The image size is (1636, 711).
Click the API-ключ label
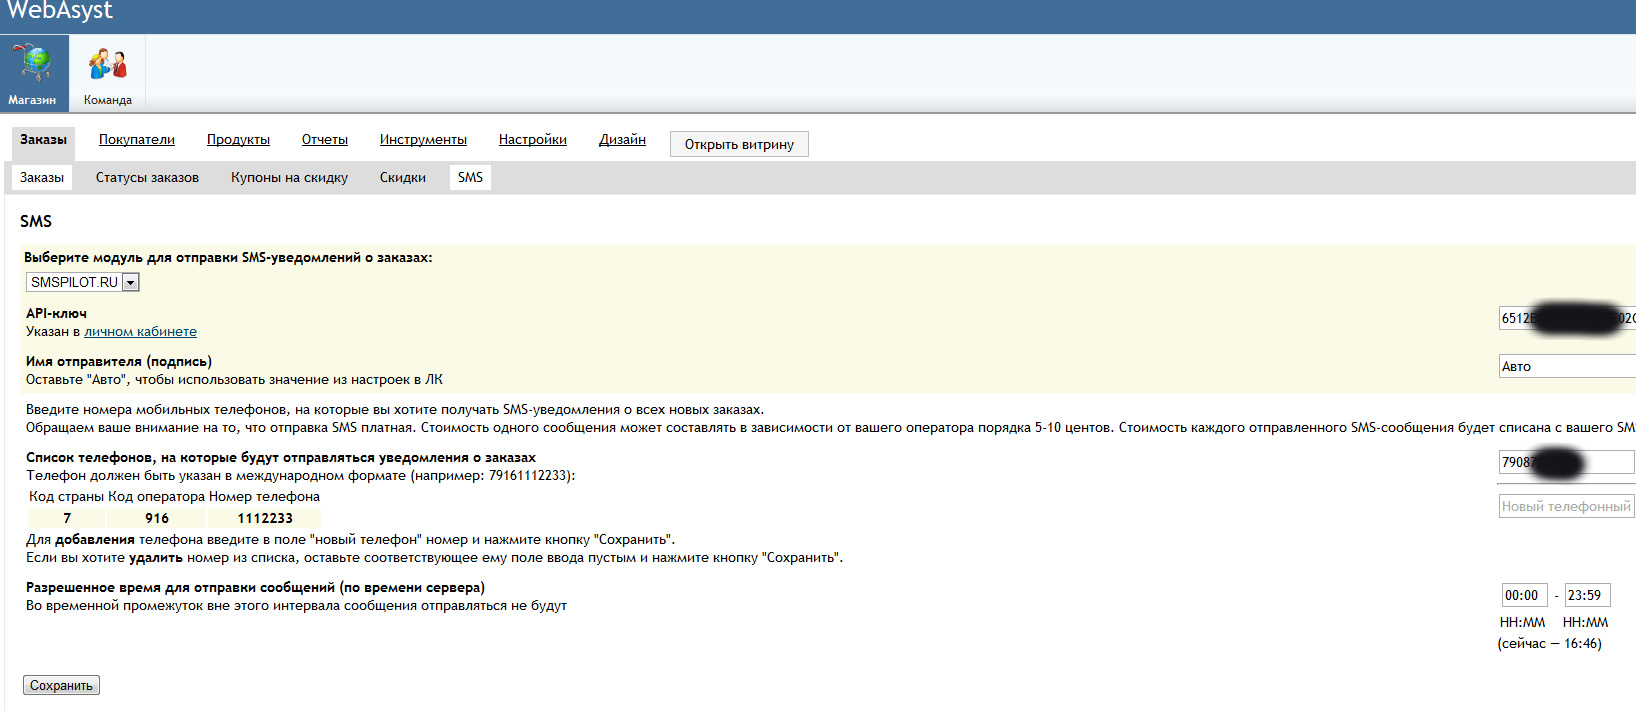(56, 314)
